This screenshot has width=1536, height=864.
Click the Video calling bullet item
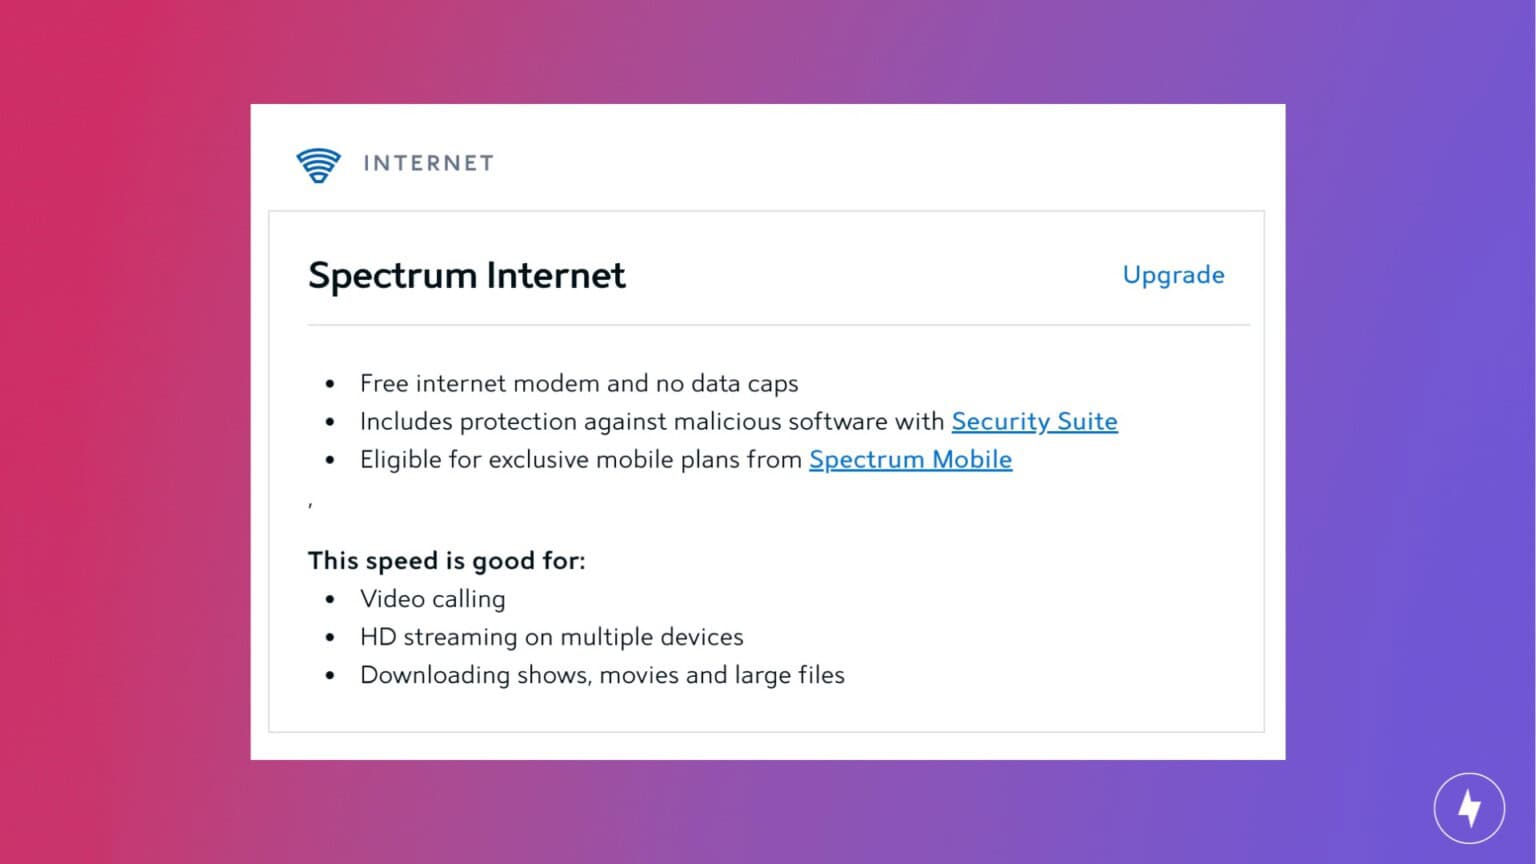[x=432, y=598]
